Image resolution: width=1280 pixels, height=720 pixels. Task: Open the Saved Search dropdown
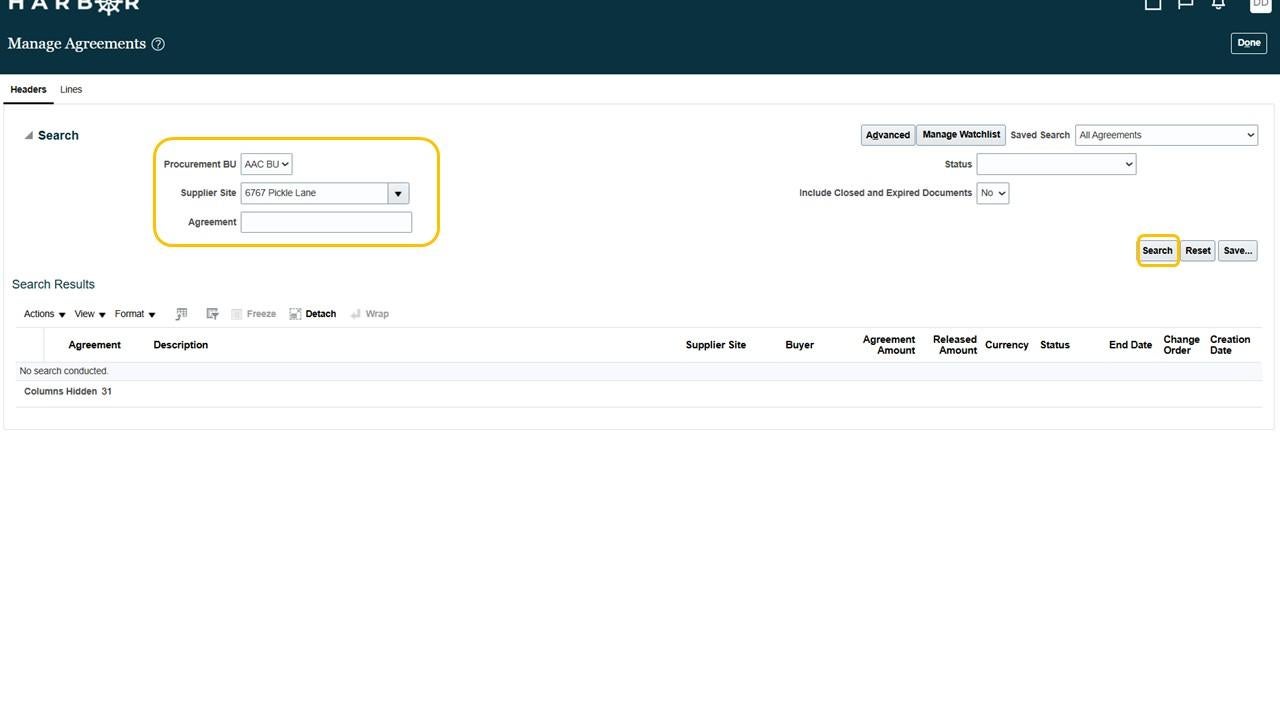[1166, 135]
